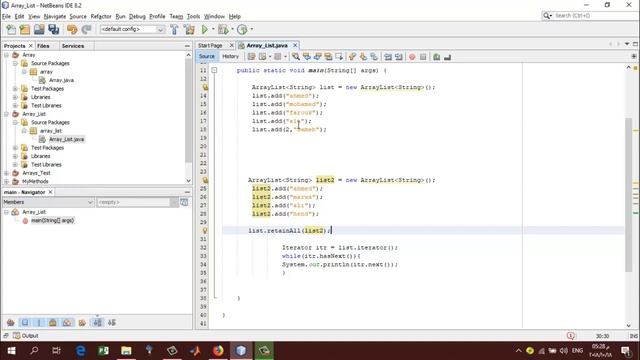Viewport: 640px width, 360px height.
Task: Click the Find Previous Occurrence icon
Action: coord(307,57)
